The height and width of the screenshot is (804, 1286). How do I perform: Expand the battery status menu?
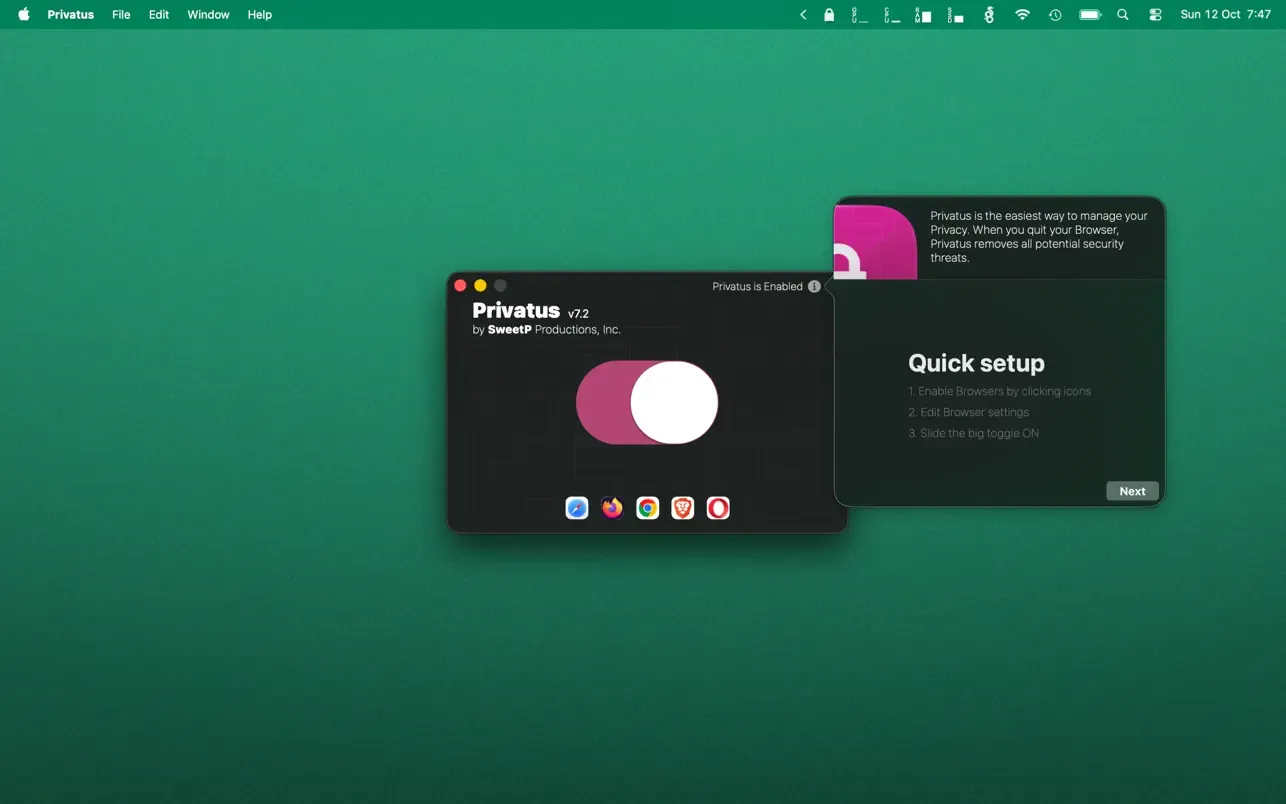pos(1089,15)
